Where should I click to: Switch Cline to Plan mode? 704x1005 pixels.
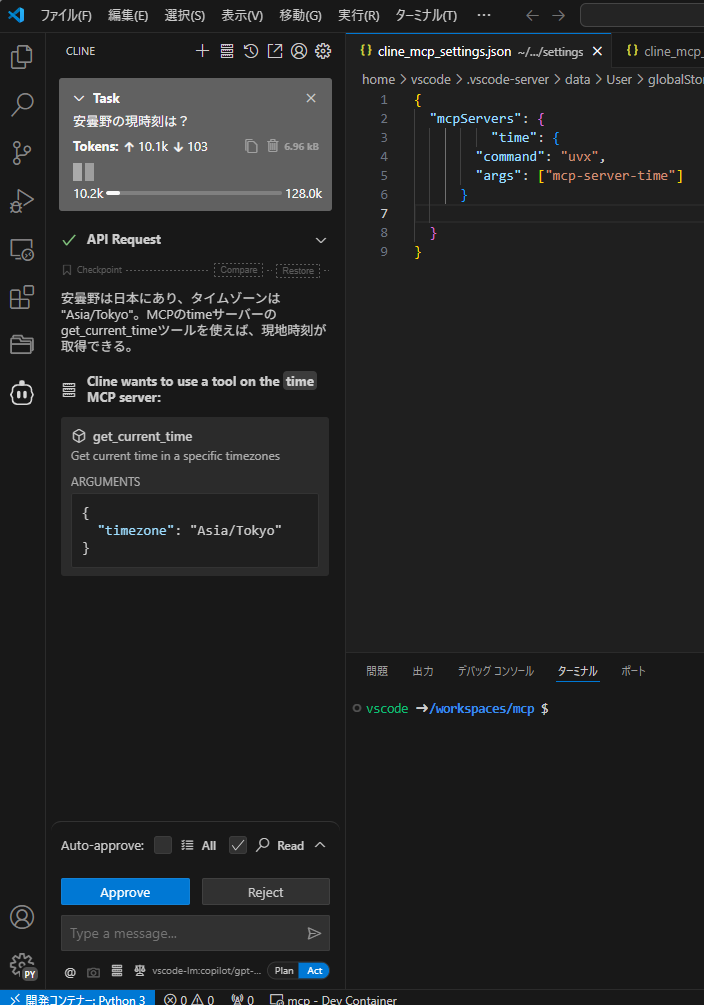pyautogui.click(x=284, y=970)
